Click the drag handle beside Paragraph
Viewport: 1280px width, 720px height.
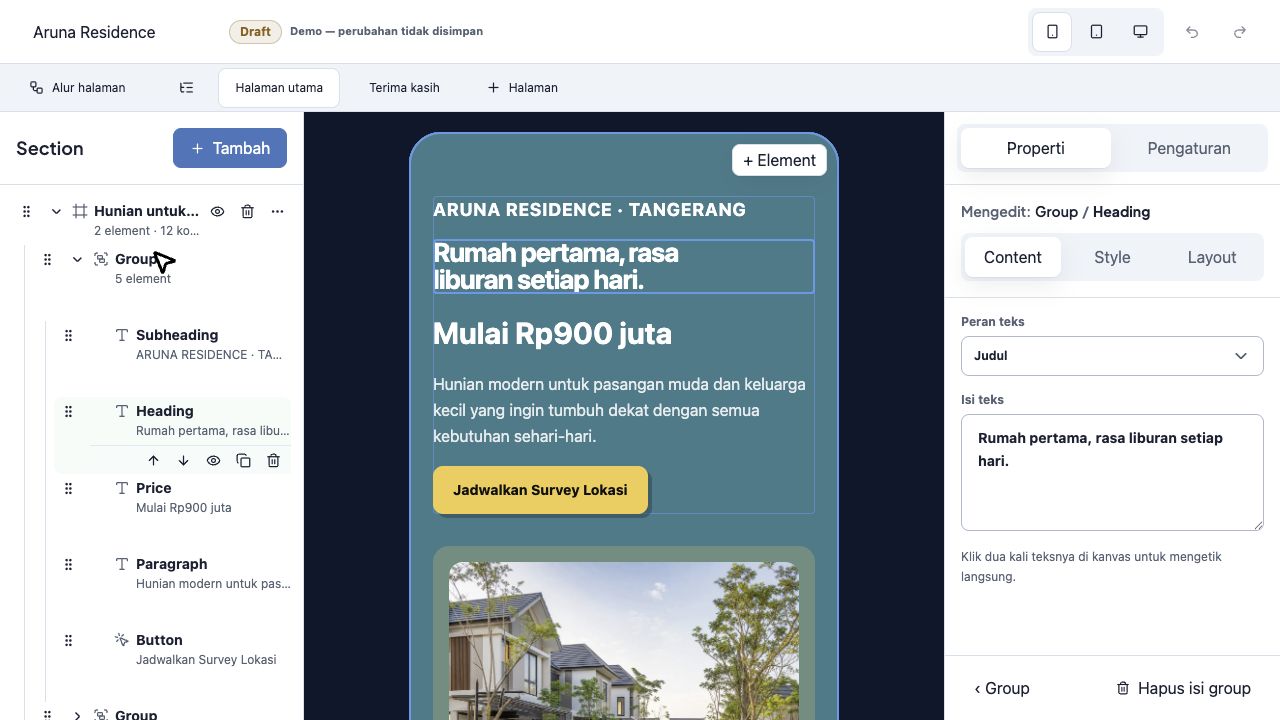(x=68, y=564)
